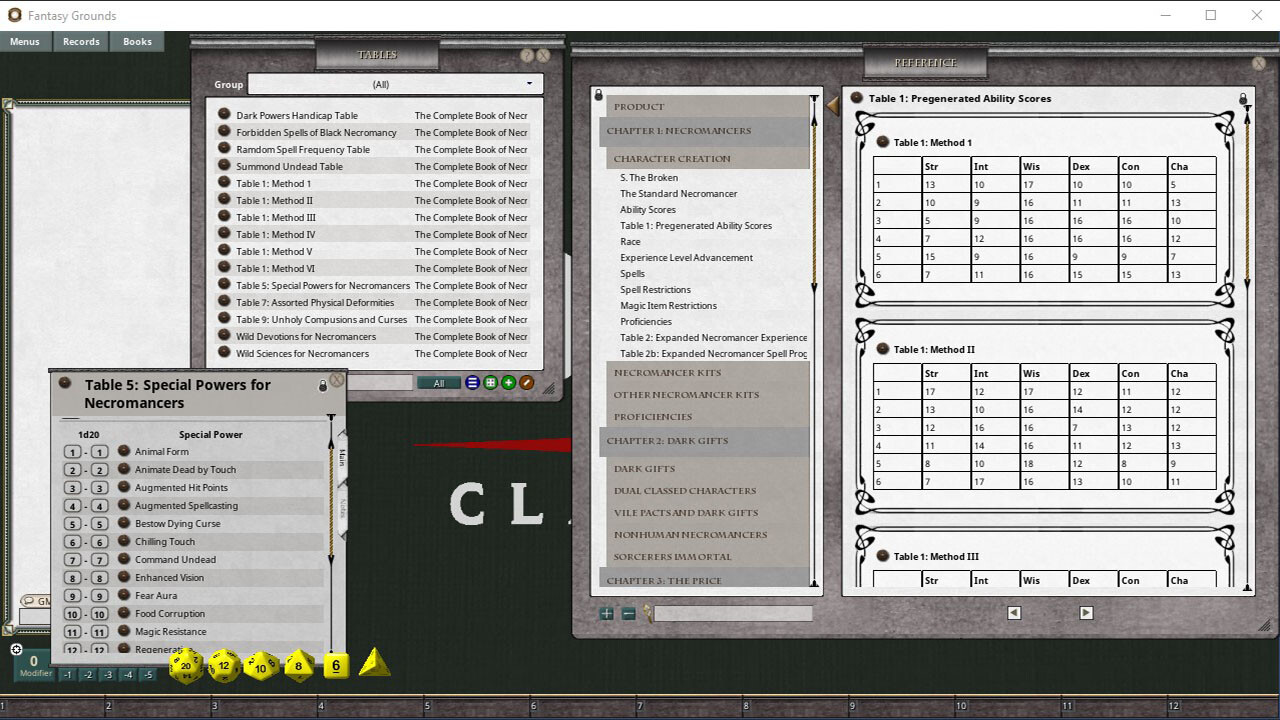Select the yellow d8 die

click(299, 665)
